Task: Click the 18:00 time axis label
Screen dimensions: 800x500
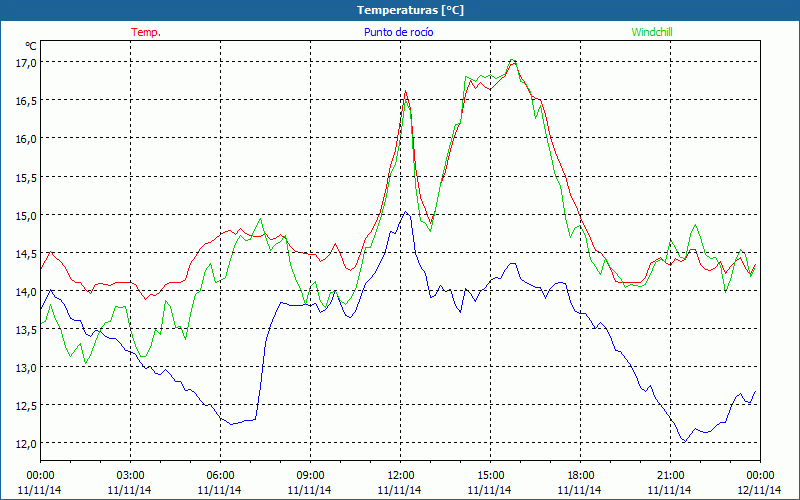Action: point(580,476)
